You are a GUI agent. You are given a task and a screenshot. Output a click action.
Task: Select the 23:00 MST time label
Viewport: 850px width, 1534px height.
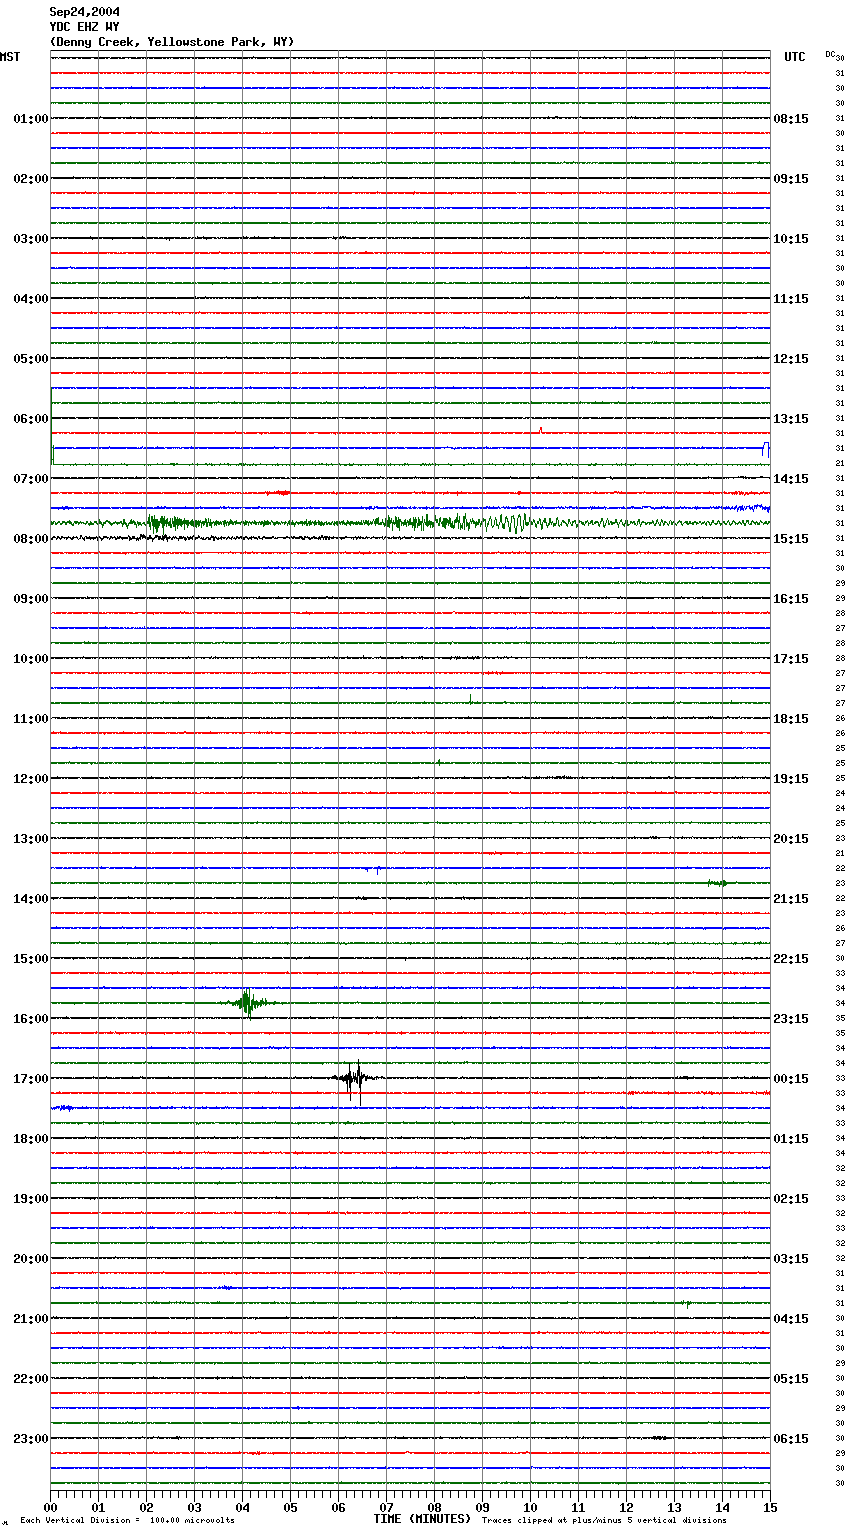coord(31,1439)
